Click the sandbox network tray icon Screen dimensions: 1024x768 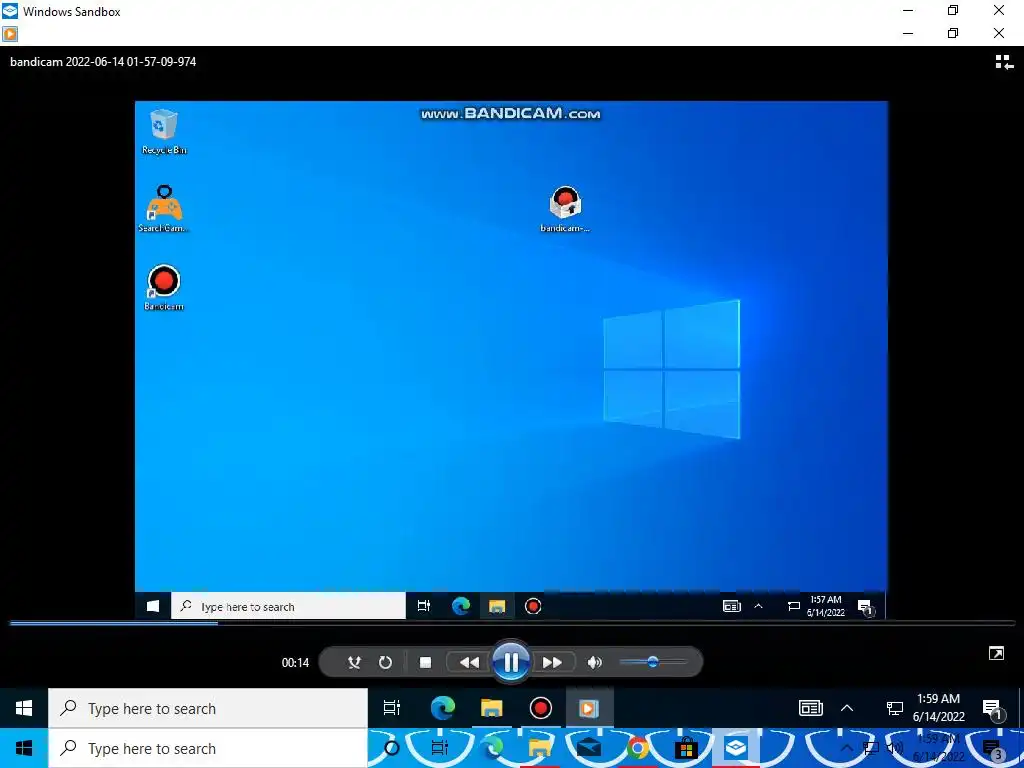click(x=894, y=708)
